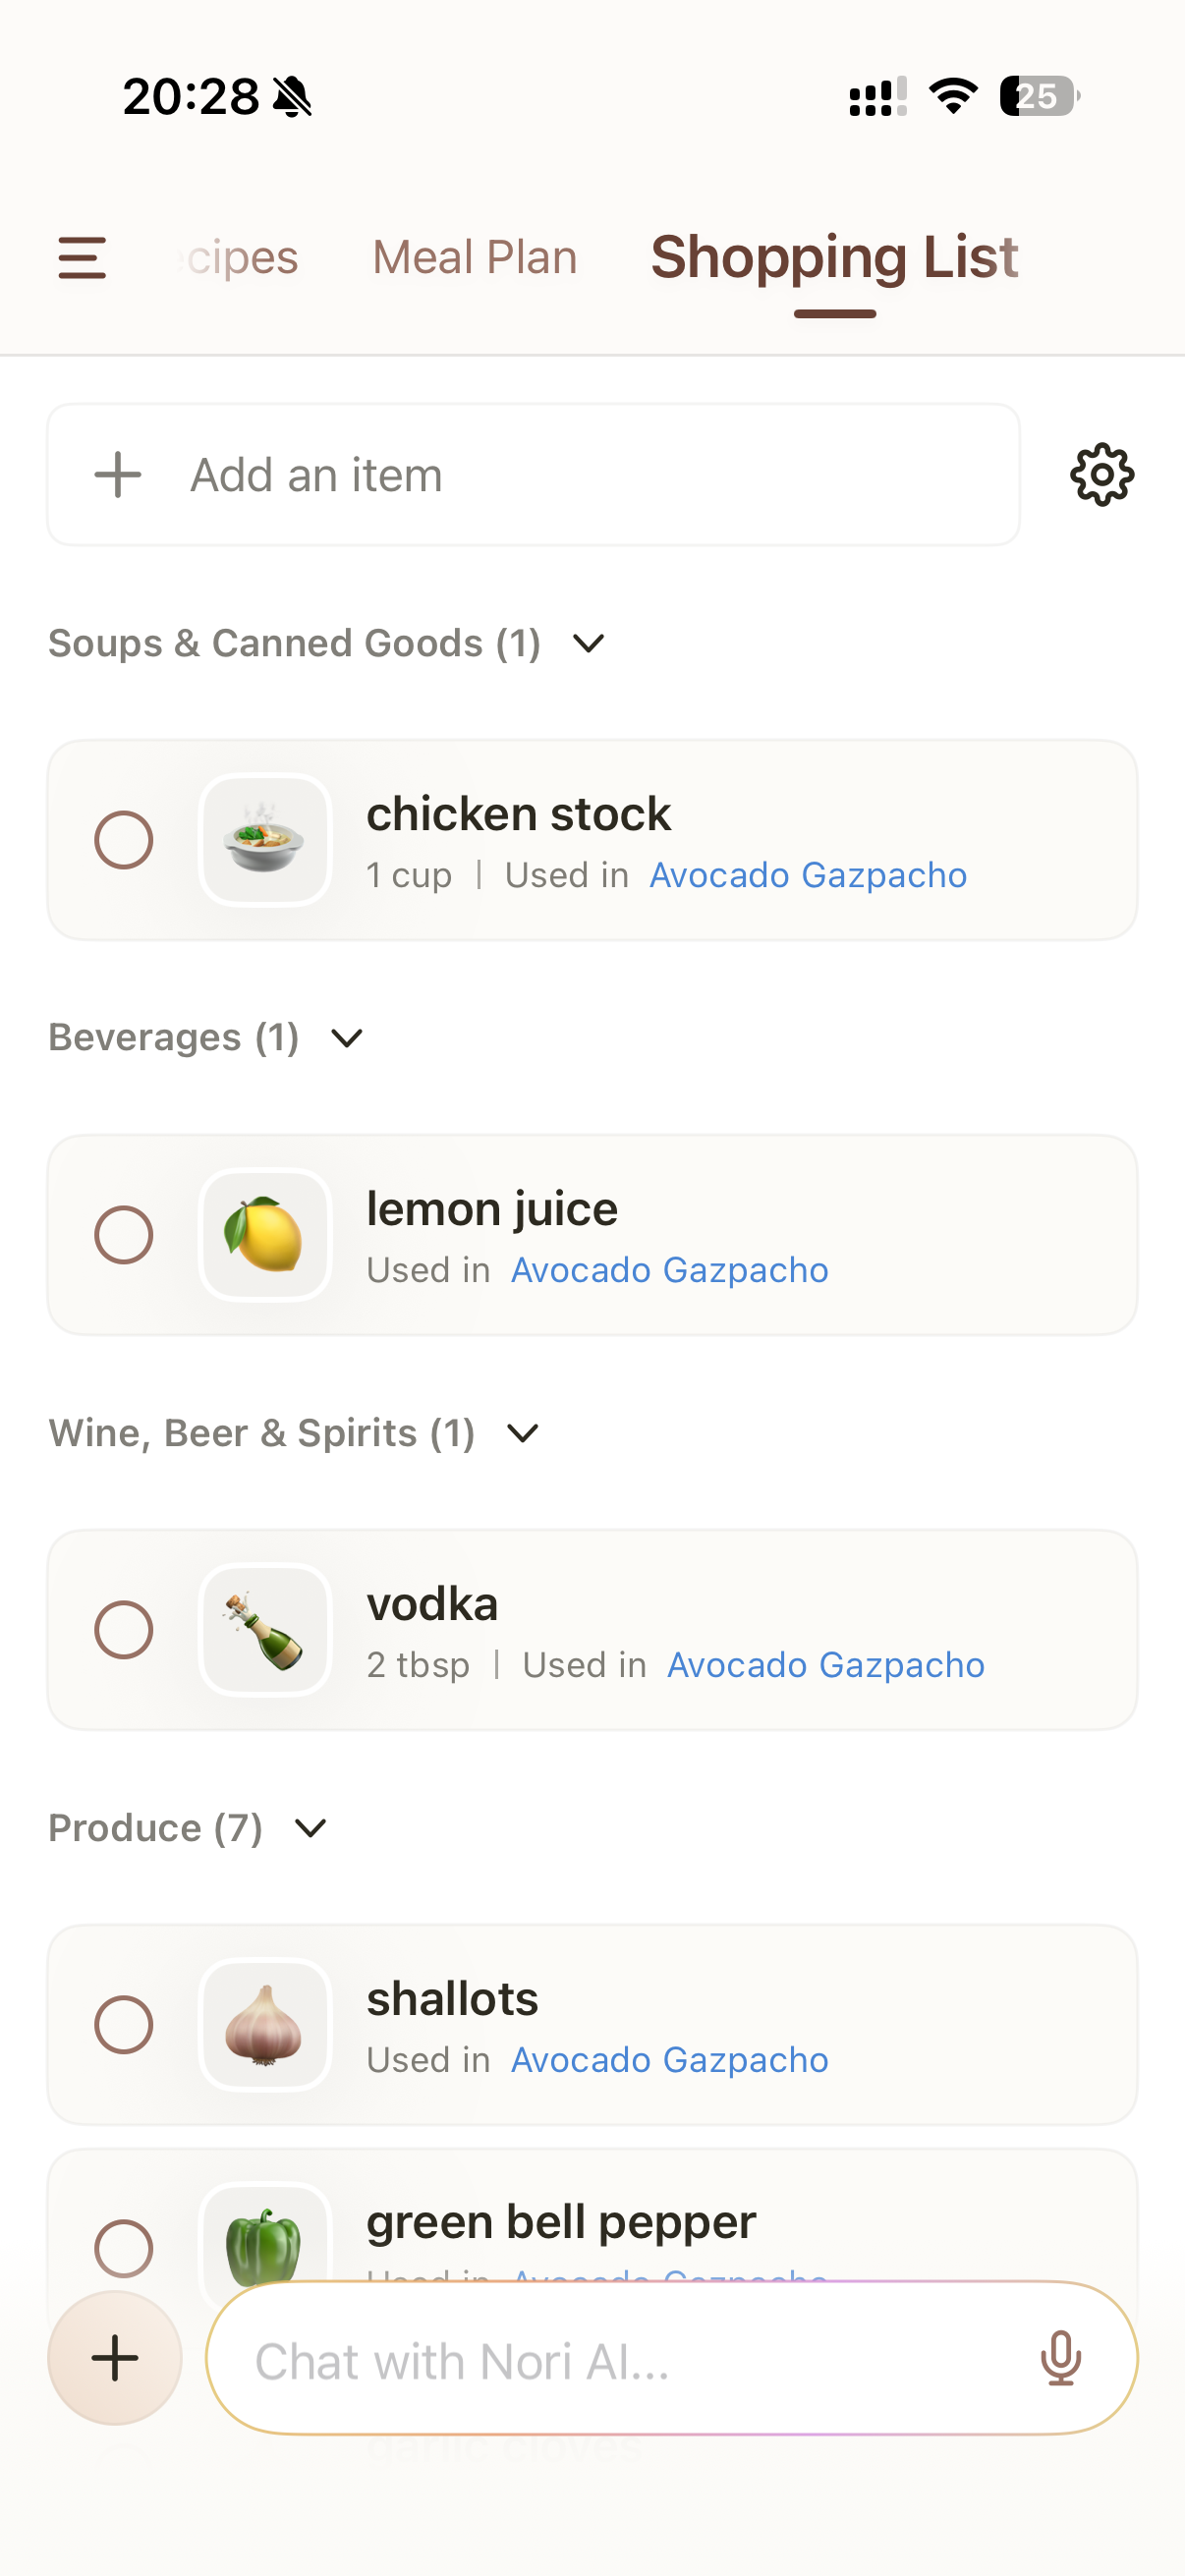Viewport: 1185px width, 2576px height.
Task: Switch to the Meal Plan tab
Action: click(475, 258)
